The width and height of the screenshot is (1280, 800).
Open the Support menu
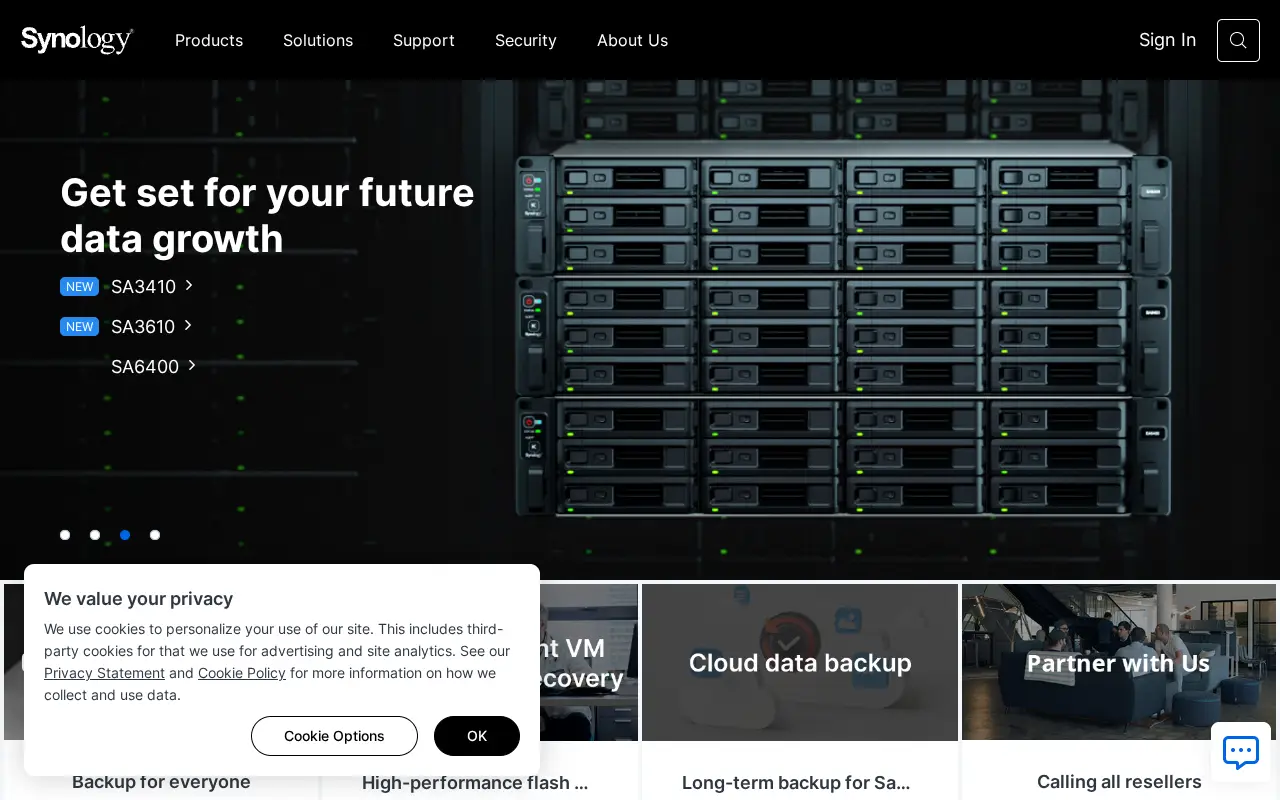pos(424,40)
